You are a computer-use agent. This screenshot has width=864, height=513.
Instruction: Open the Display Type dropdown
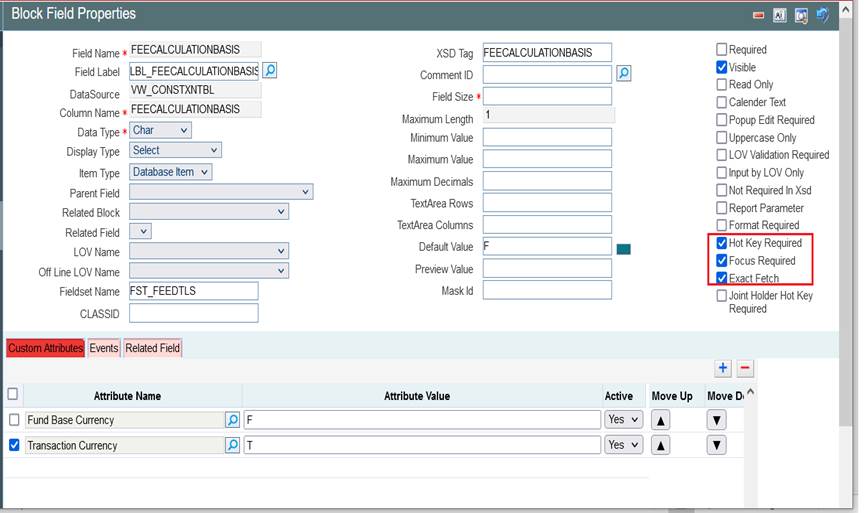click(x=175, y=150)
